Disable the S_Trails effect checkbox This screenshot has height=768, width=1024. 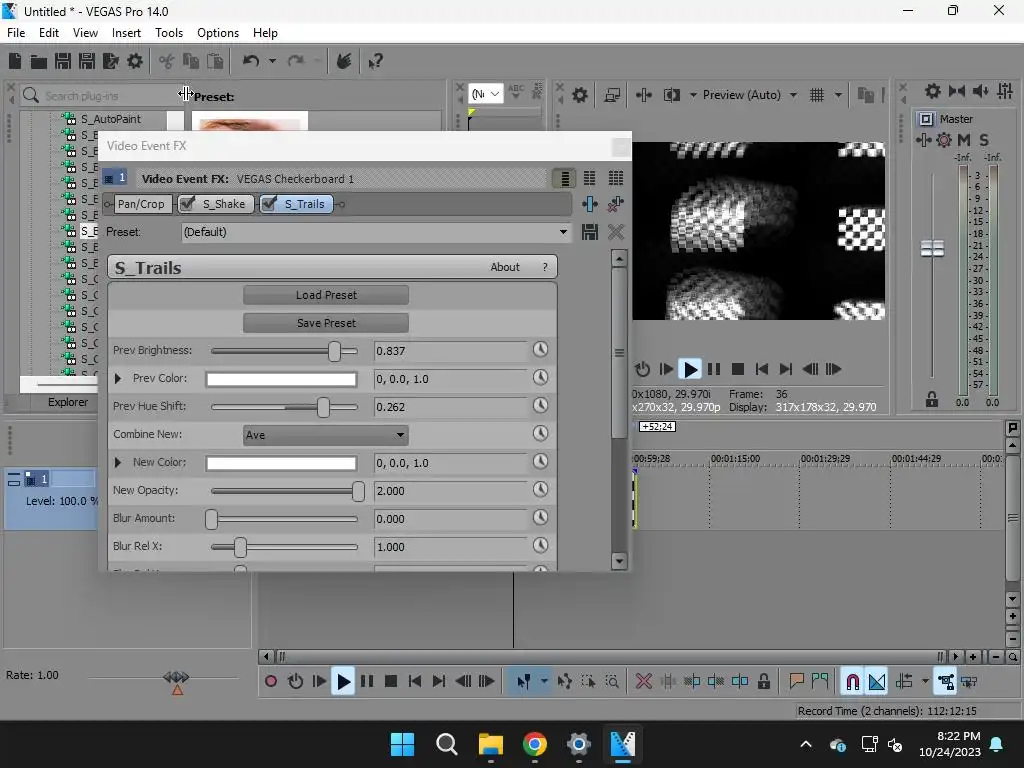click(x=269, y=204)
